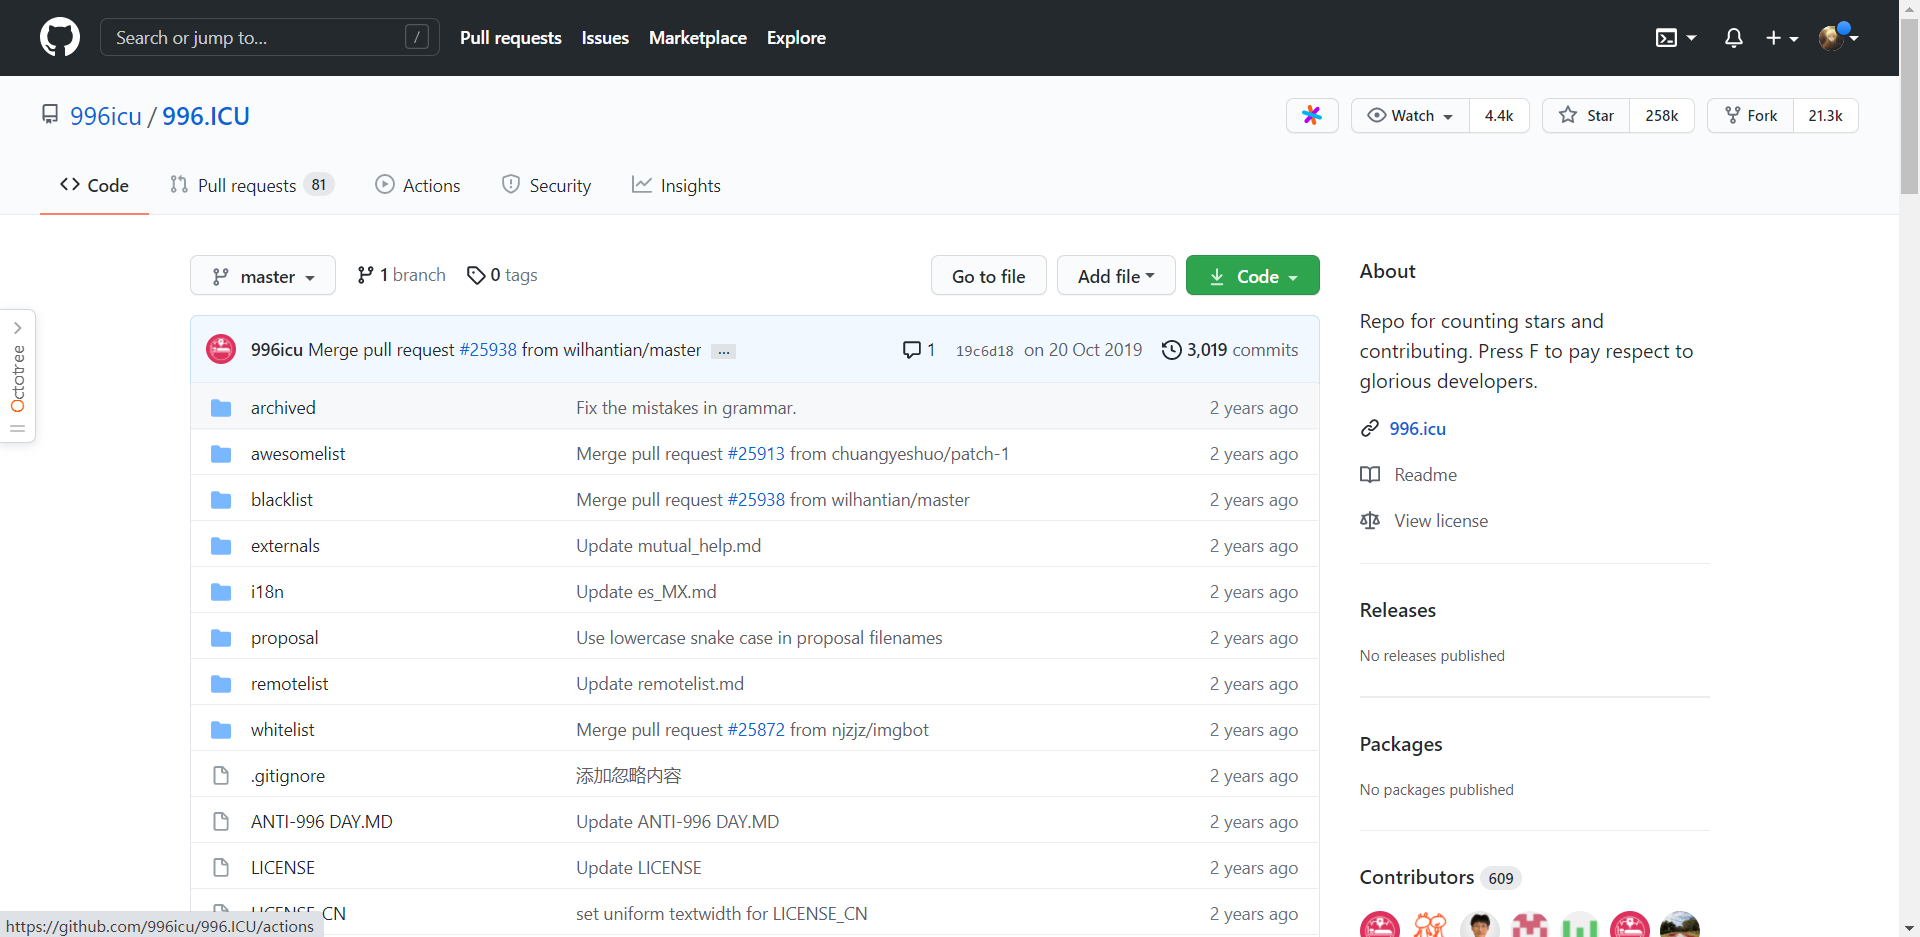Click the i18n folder icon
This screenshot has width=1920, height=937.
221,592
